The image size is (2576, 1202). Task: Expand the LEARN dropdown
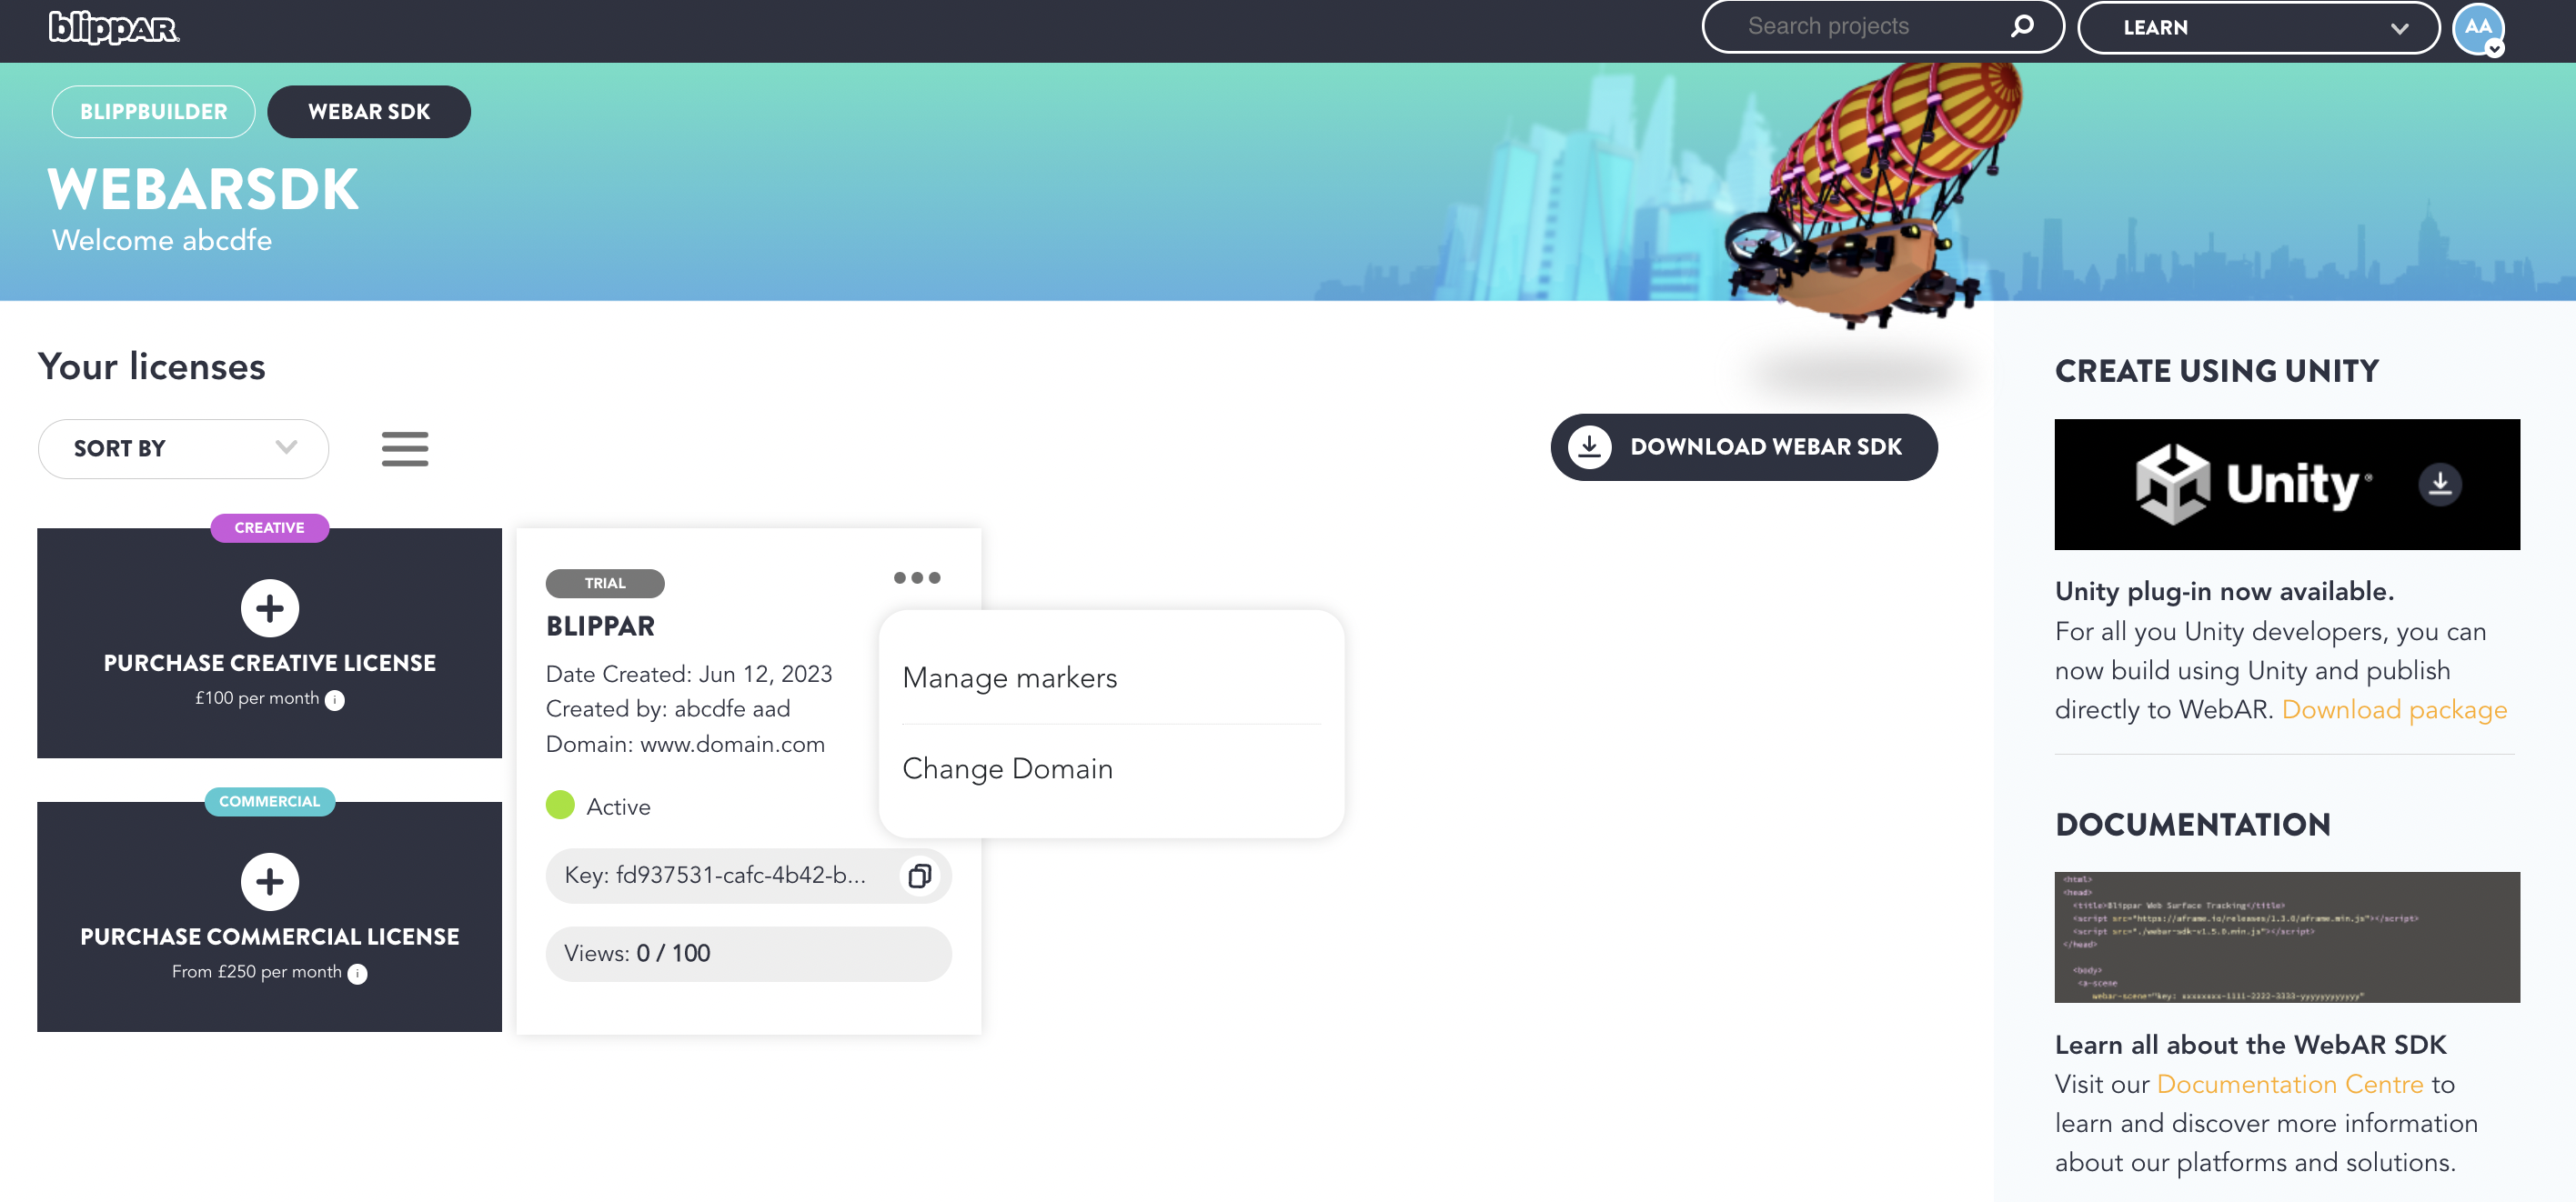click(2257, 28)
